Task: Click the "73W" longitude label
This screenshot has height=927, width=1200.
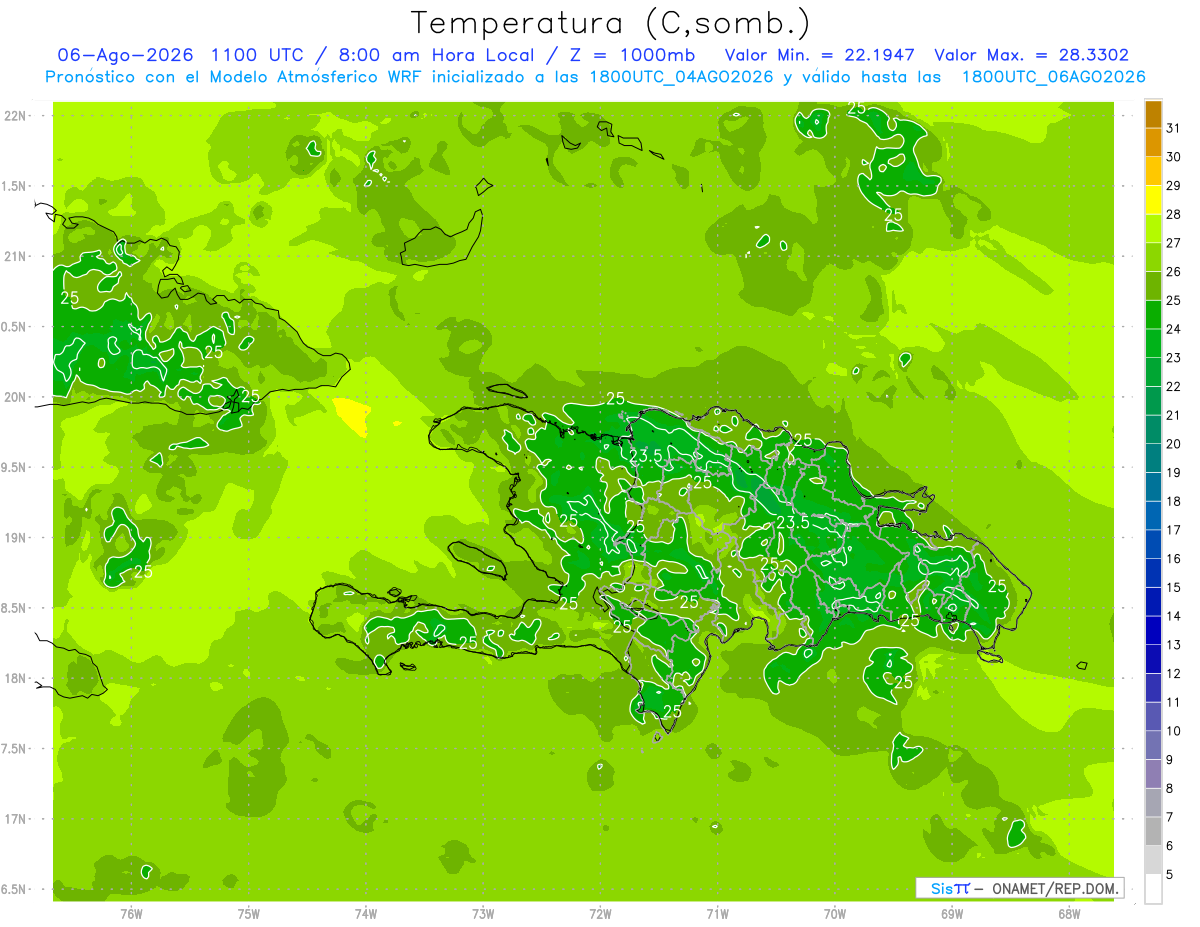Action: [483, 913]
